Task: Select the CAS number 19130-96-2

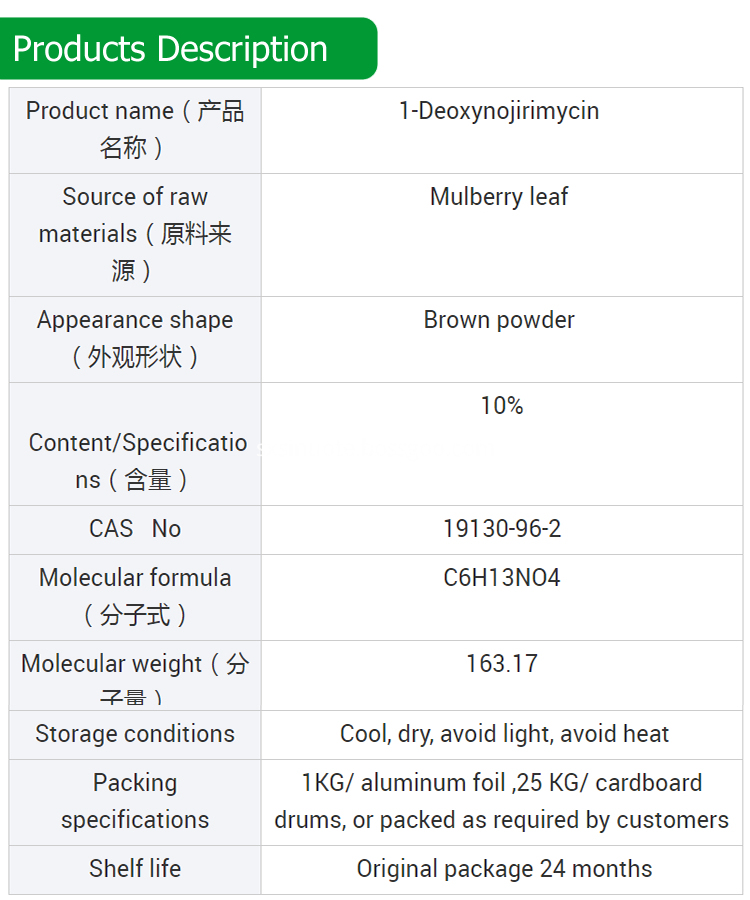Action: (502, 529)
